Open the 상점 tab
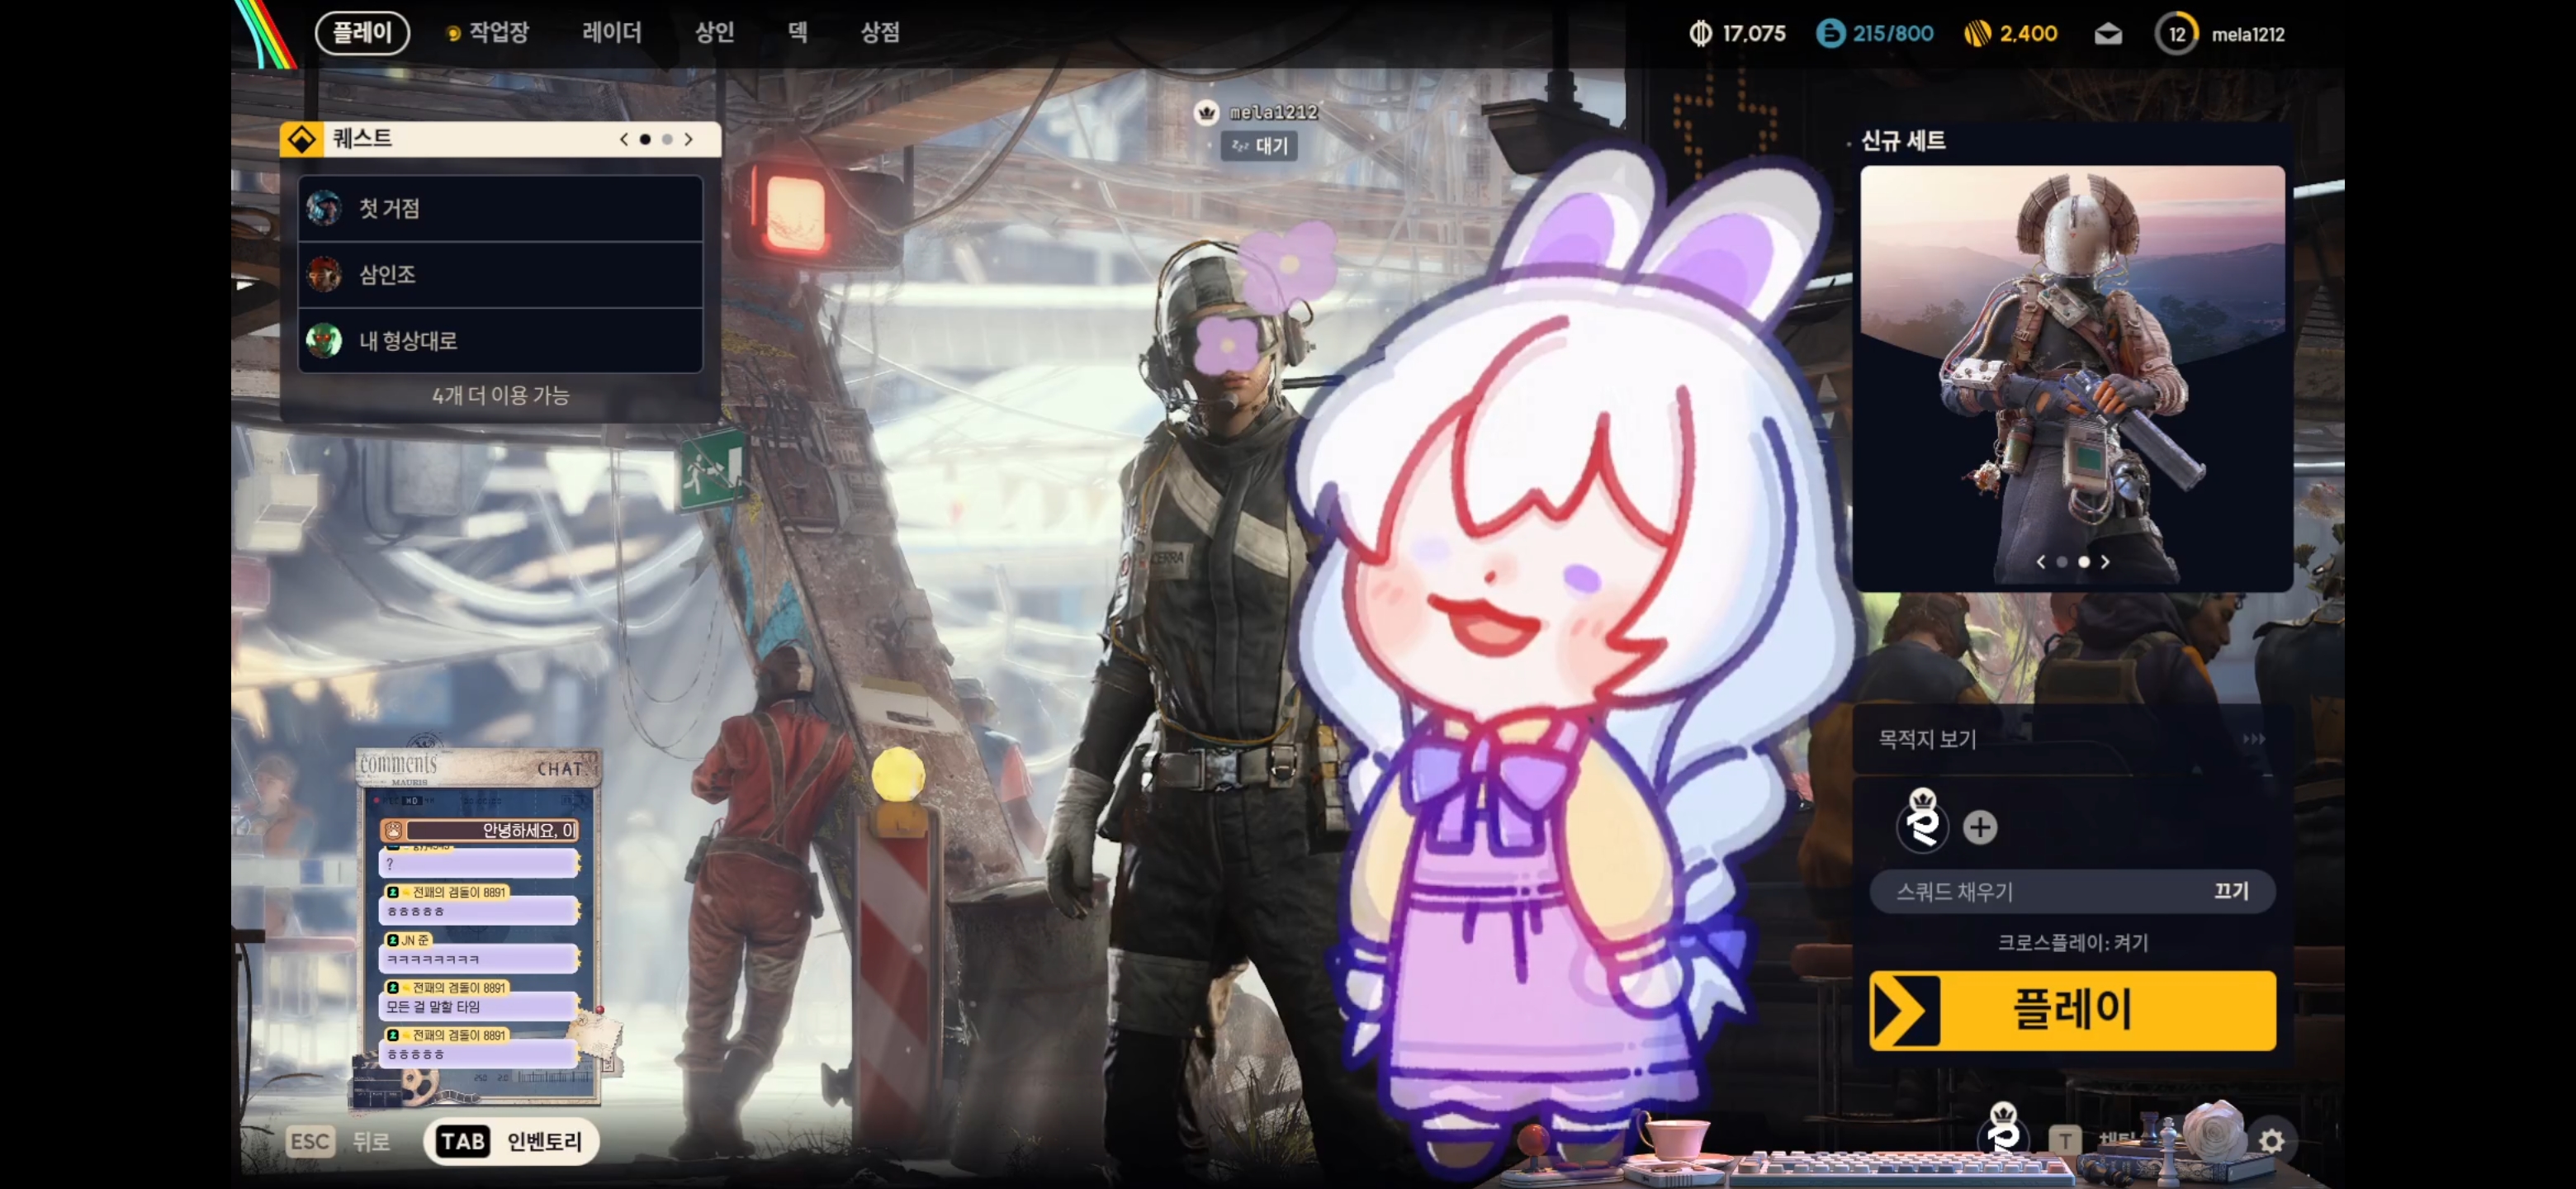This screenshot has height=1189, width=2576. point(880,33)
